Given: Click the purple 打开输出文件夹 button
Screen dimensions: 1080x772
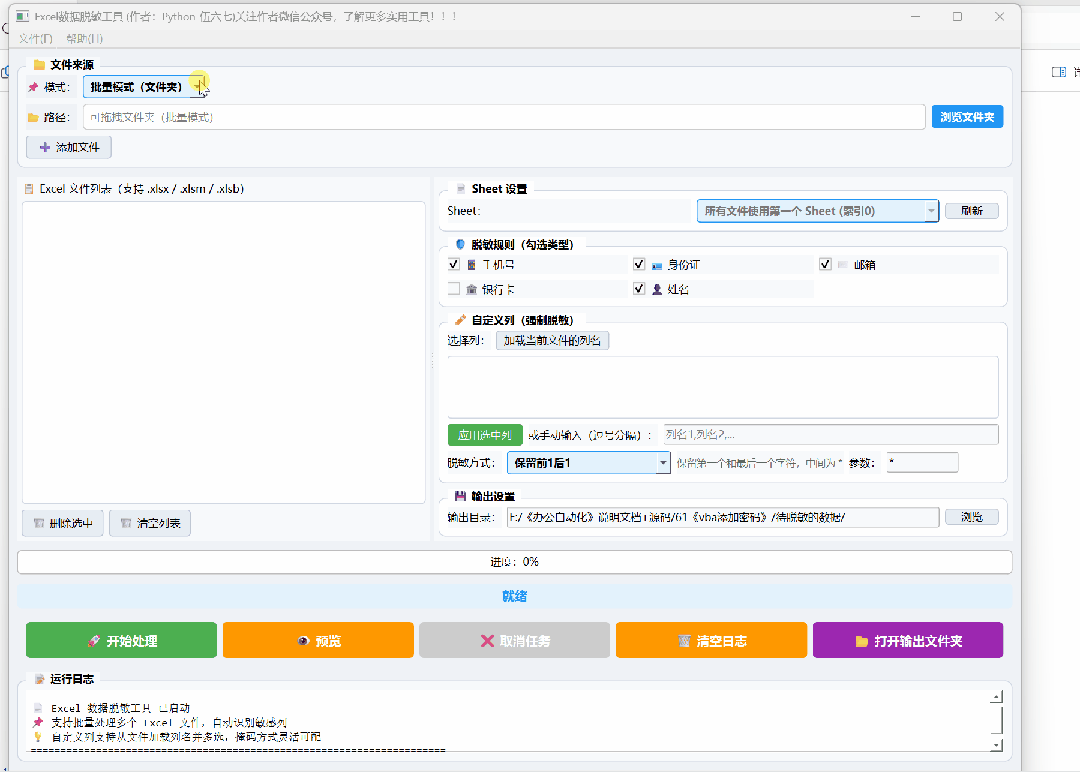Looking at the screenshot, I should pyautogui.click(x=908, y=640).
